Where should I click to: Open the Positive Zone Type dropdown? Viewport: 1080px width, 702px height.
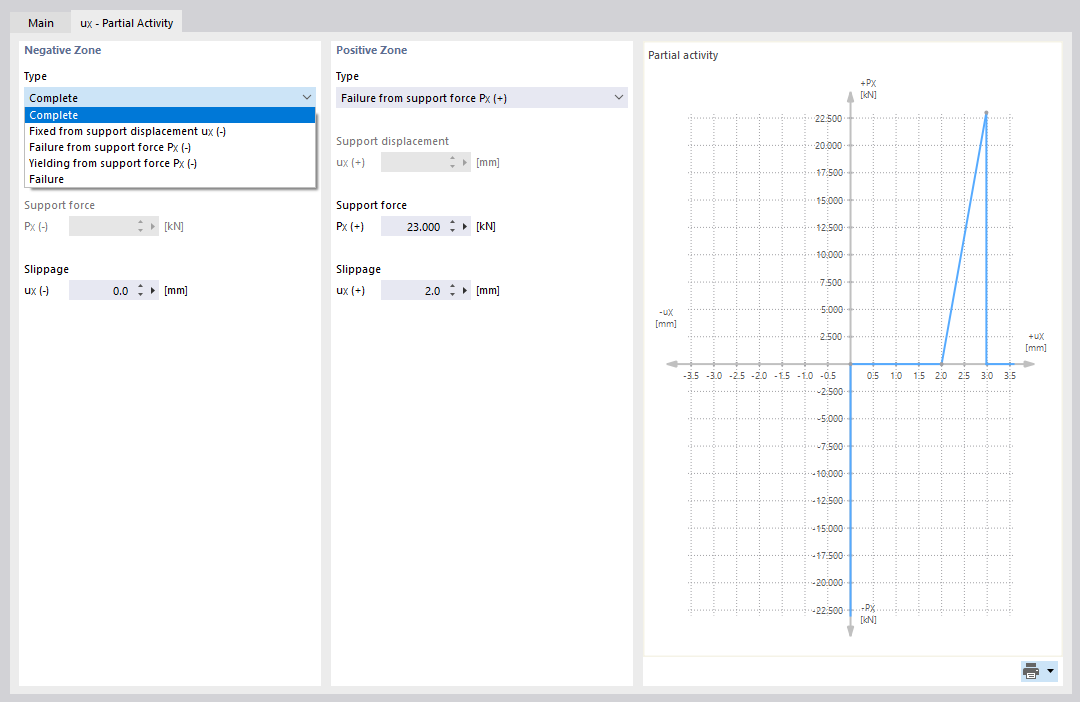(481, 98)
